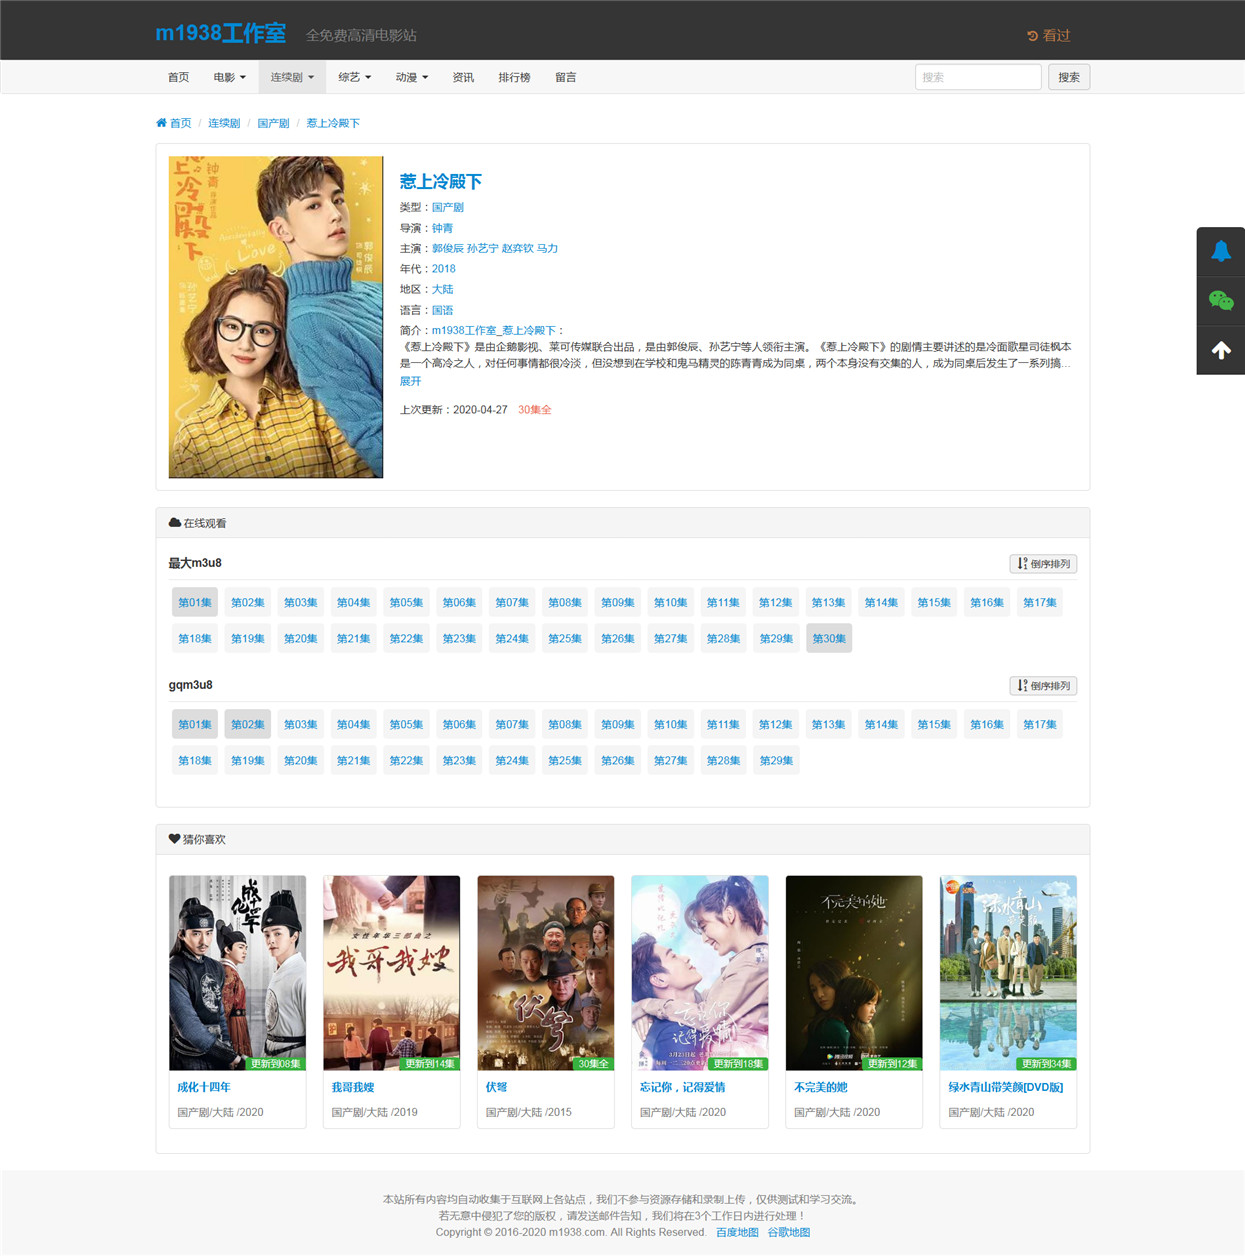
Task: Open the 排行榜 menu item
Action: tap(514, 77)
